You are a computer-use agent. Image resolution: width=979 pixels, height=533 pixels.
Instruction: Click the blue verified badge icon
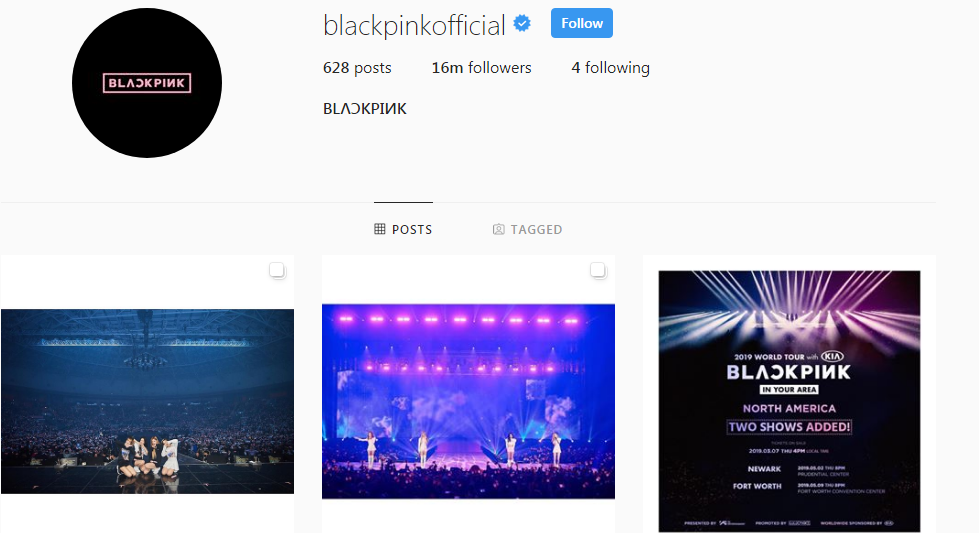click(x=522, y=24)
